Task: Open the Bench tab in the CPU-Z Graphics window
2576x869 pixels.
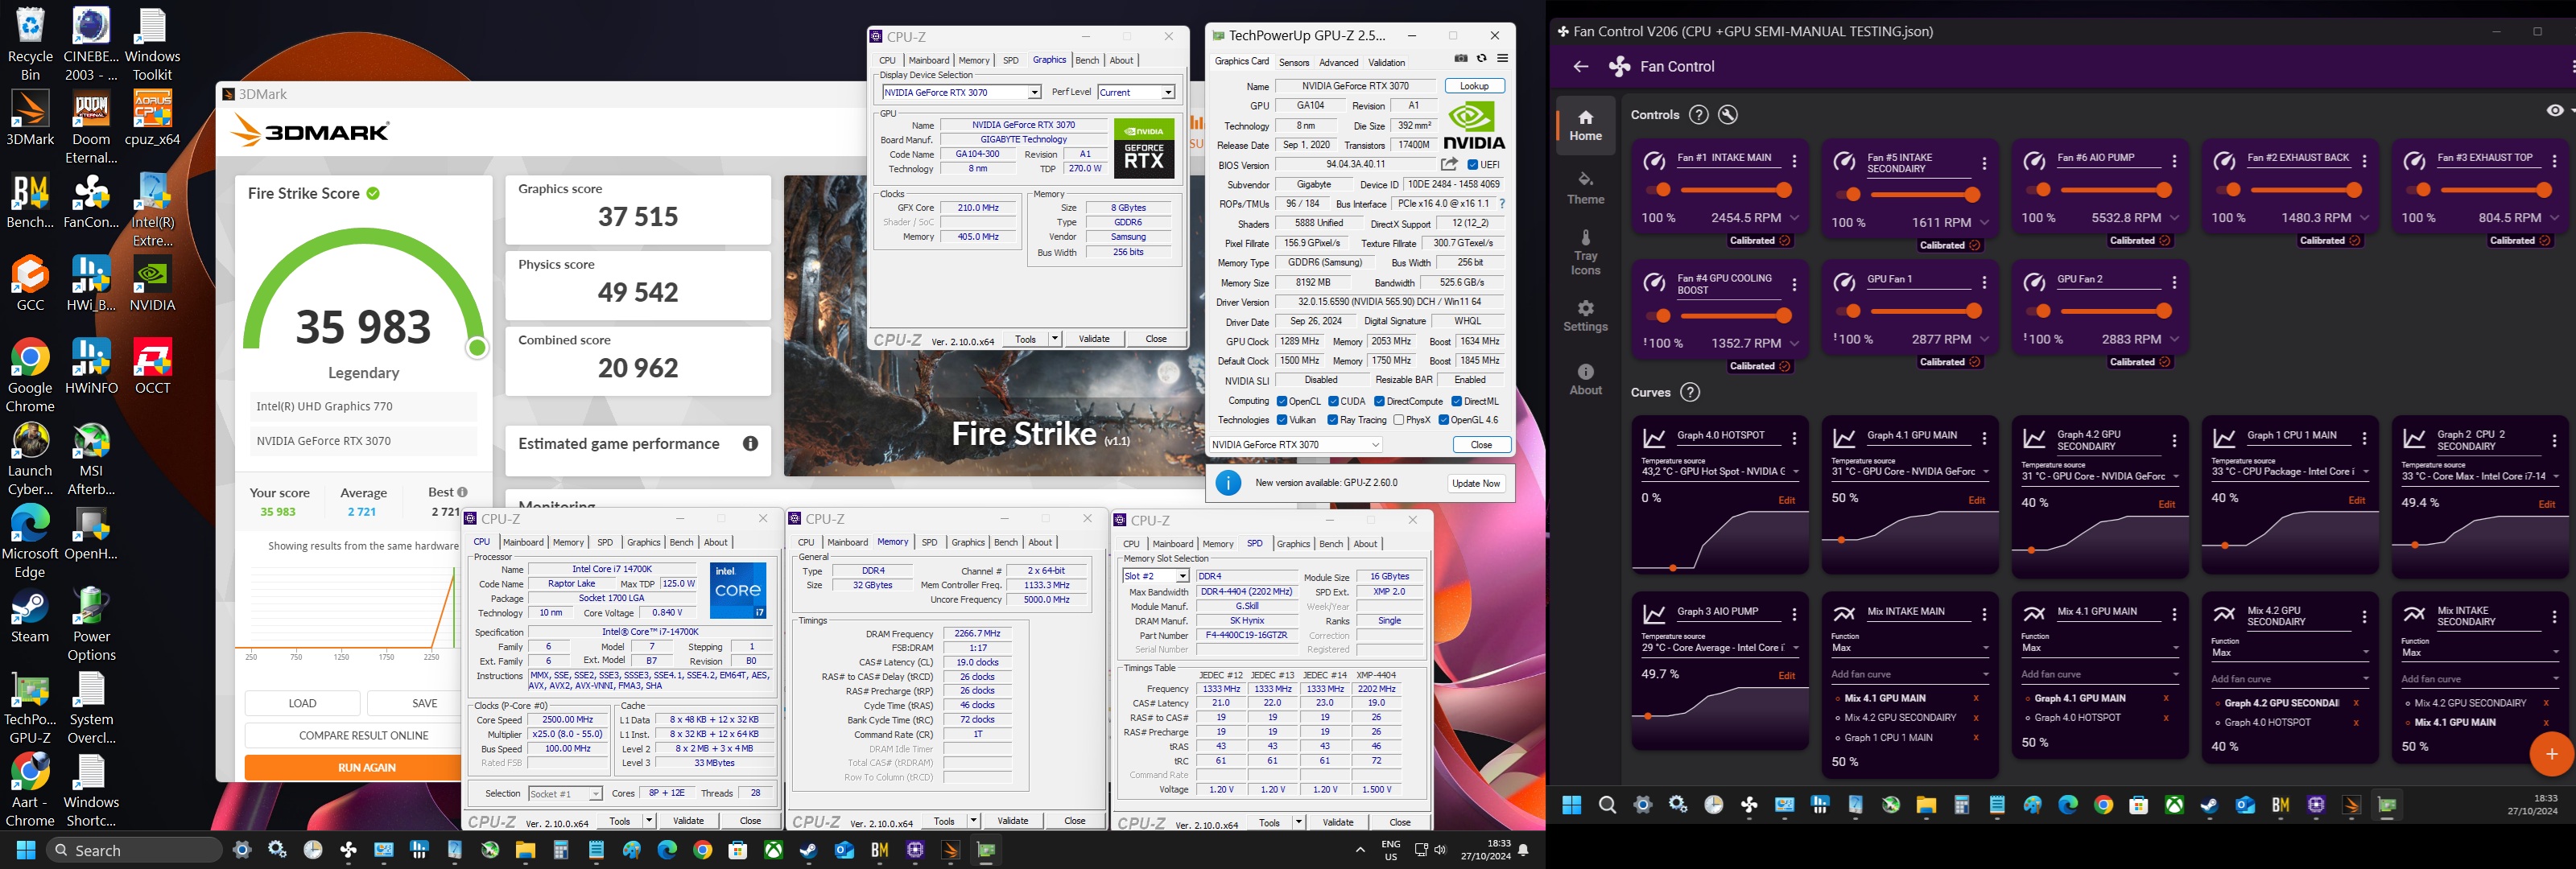Action: (1087, 60)
